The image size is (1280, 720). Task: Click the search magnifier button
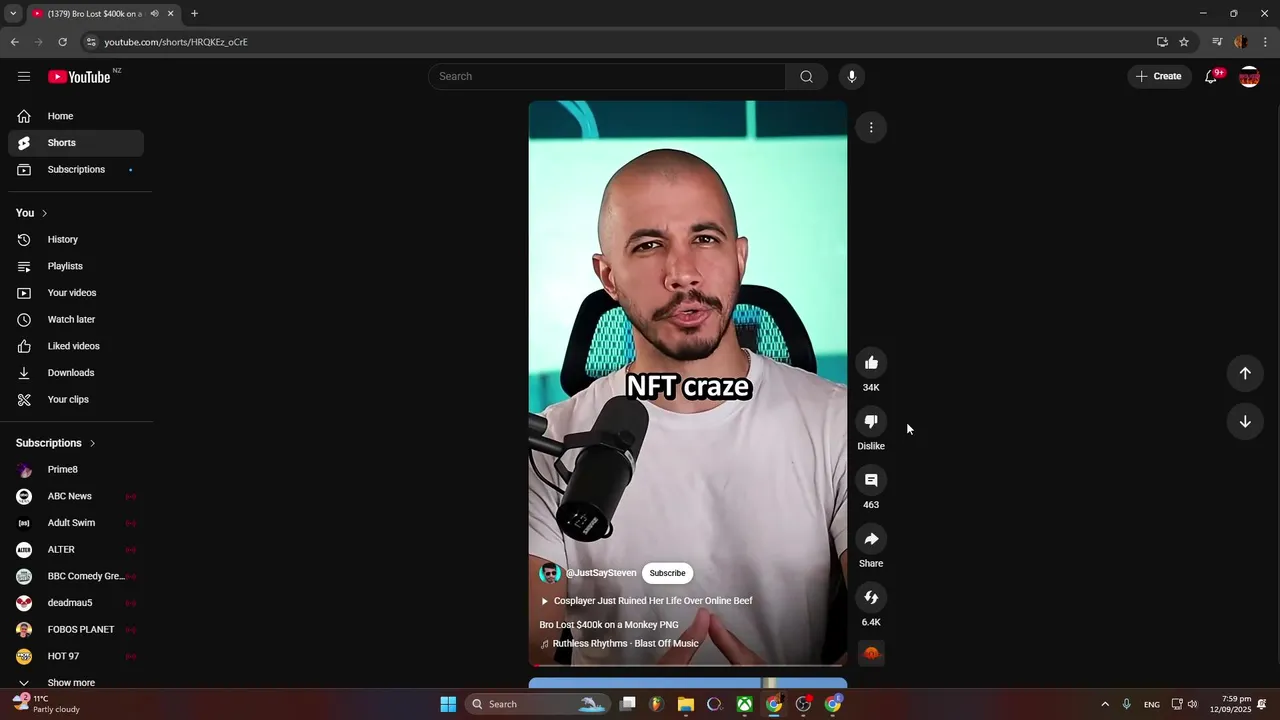[806, 76]
